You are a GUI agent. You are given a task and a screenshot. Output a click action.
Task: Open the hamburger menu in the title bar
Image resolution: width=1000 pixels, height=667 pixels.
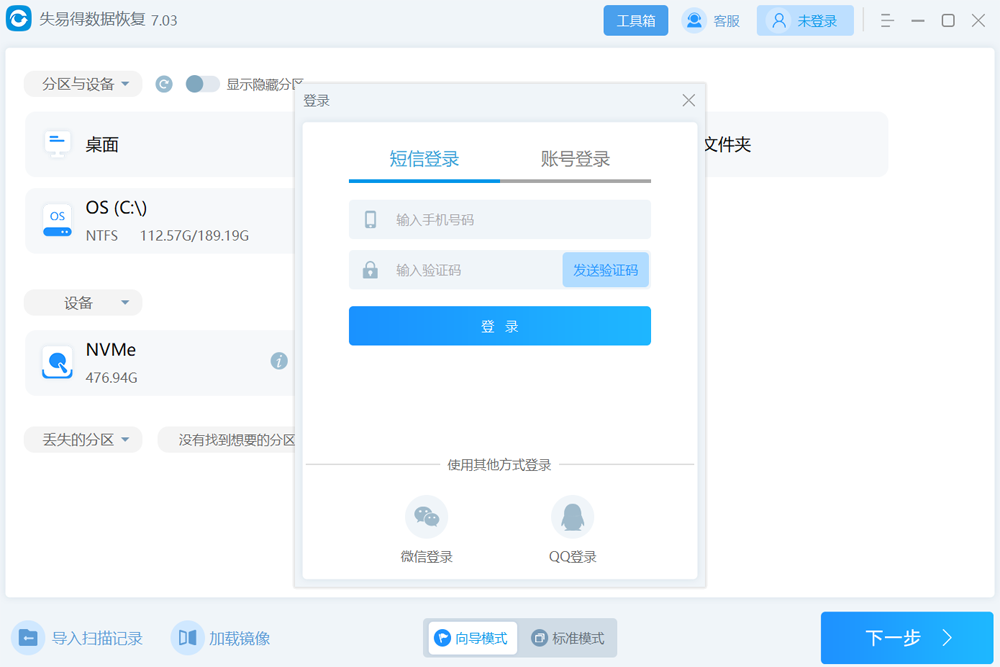coord(886,20)
